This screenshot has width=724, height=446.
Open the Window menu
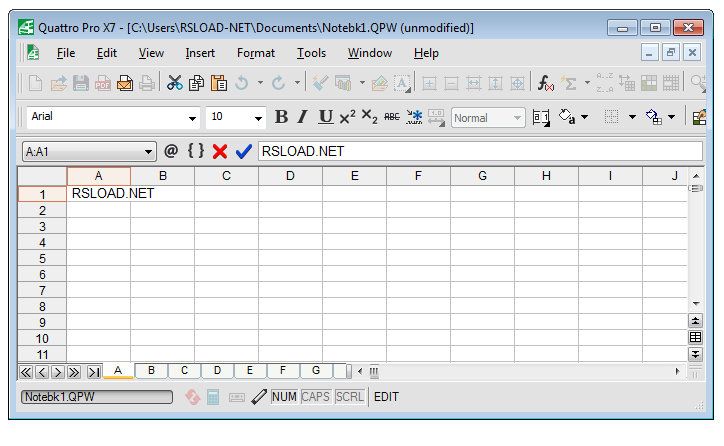click(370, 54)
